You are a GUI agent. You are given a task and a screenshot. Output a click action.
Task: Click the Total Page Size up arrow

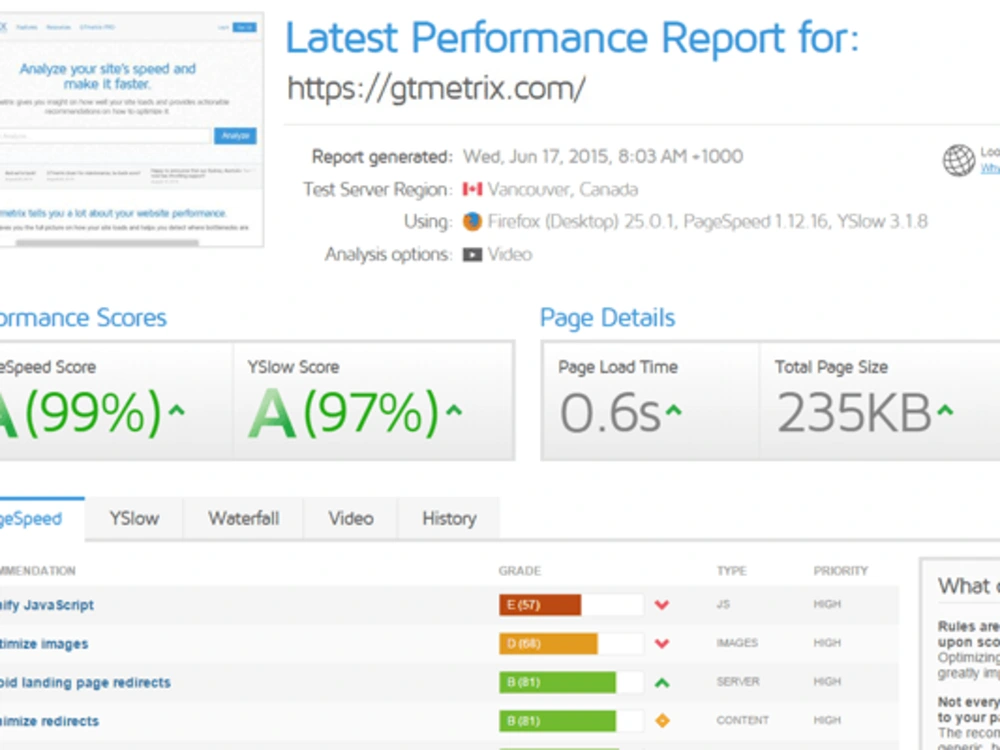(x=945, y=411)
